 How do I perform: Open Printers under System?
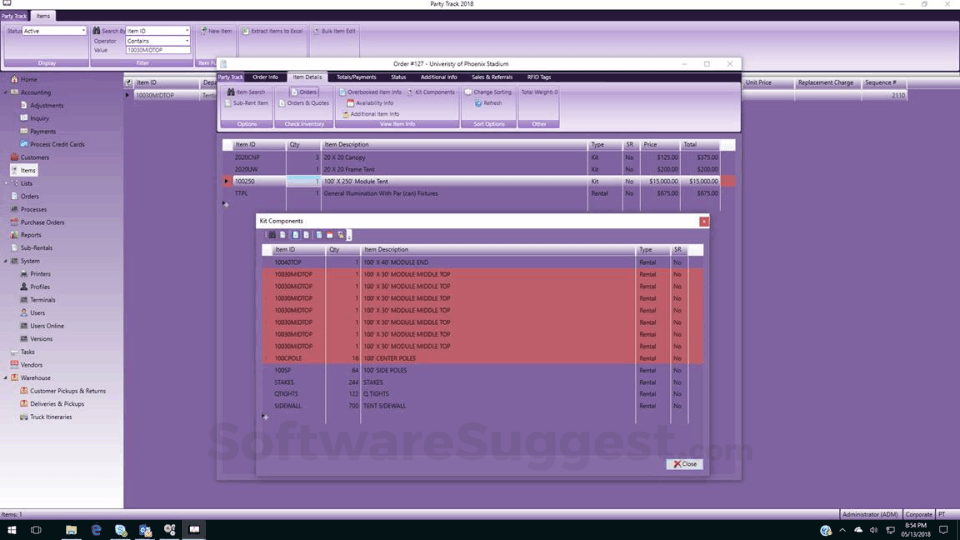pyautogui.click(x=35, y=274)
